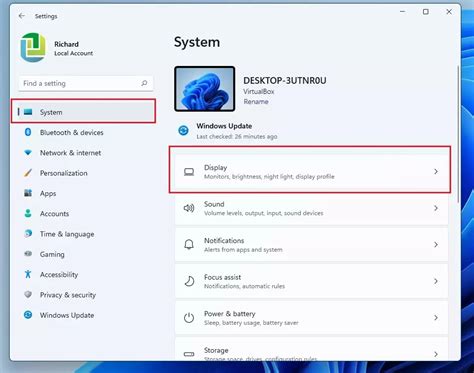Image resolution: width=474 pixels, height=373 pixels.
Task: Click the search magnifier icon
Action: pos(144,83)
